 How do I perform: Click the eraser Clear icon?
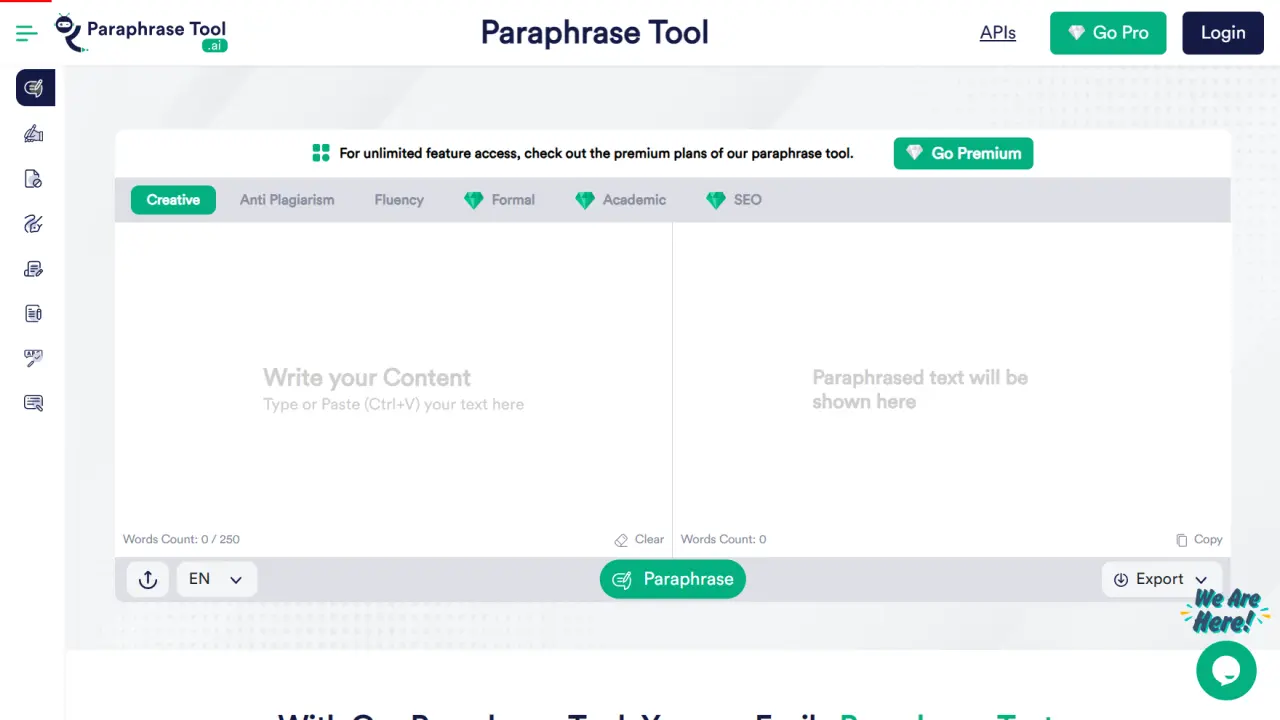(622, 540)
